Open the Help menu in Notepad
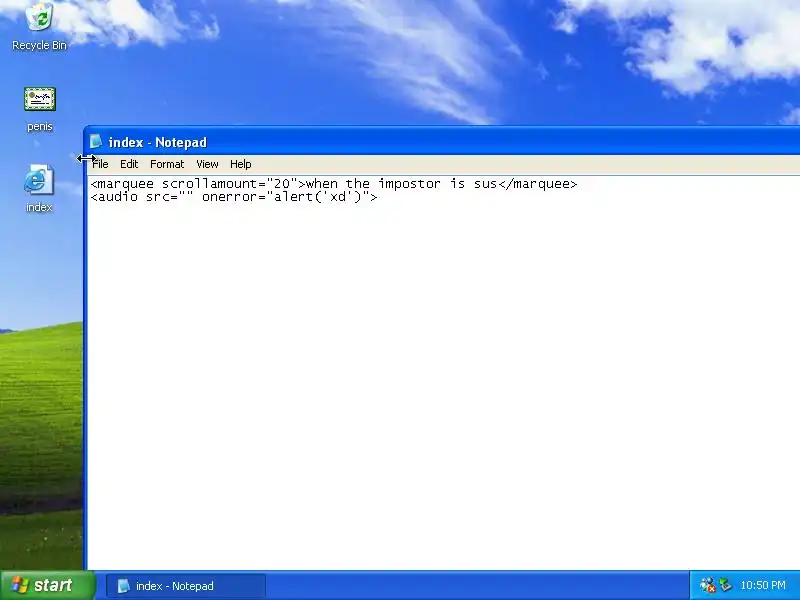The width and height of the screenshot is (800, 600). pyautogui.click(x=240, y=164)
